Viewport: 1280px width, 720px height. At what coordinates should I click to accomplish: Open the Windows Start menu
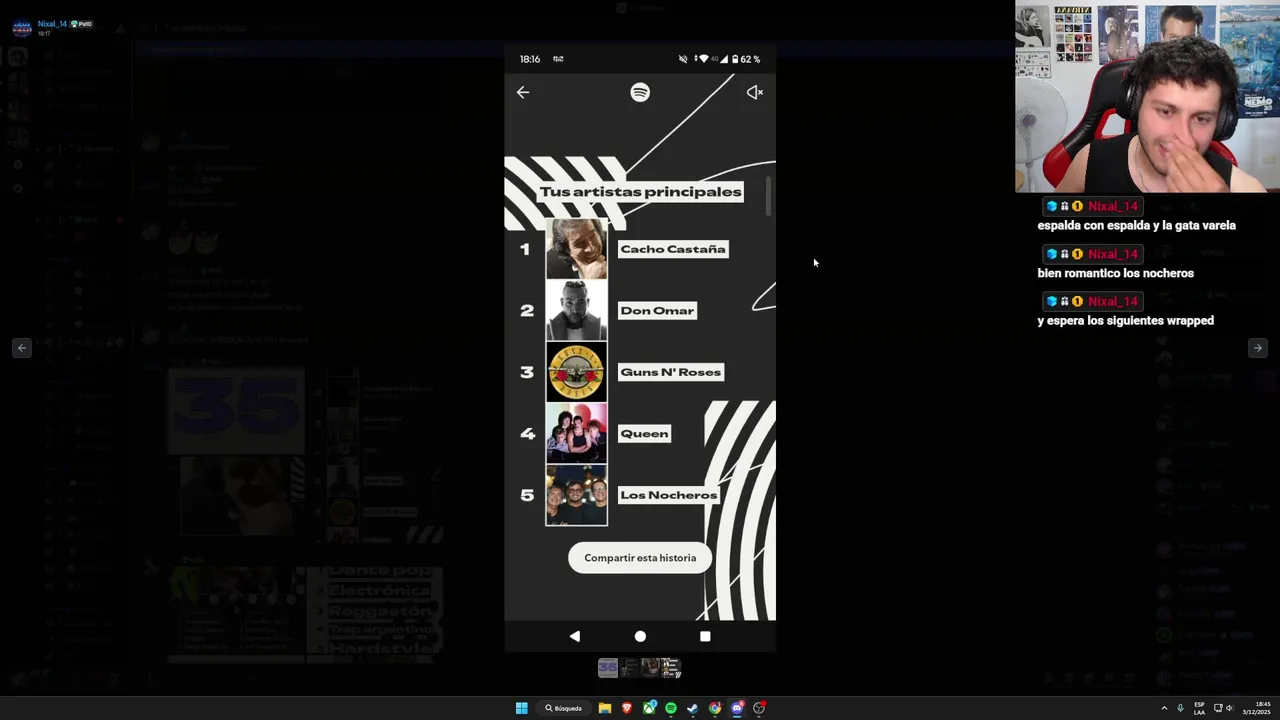click(521, 708)
